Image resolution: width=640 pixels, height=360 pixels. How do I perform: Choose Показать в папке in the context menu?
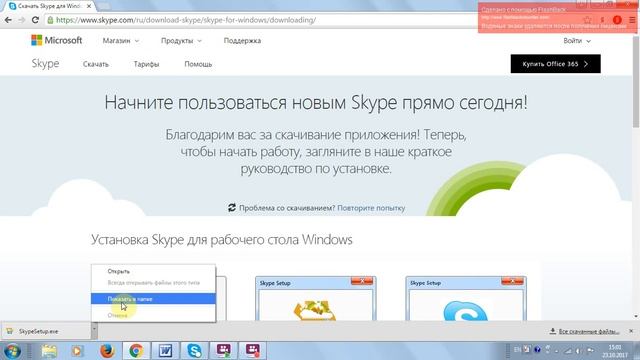click(153, 299)
